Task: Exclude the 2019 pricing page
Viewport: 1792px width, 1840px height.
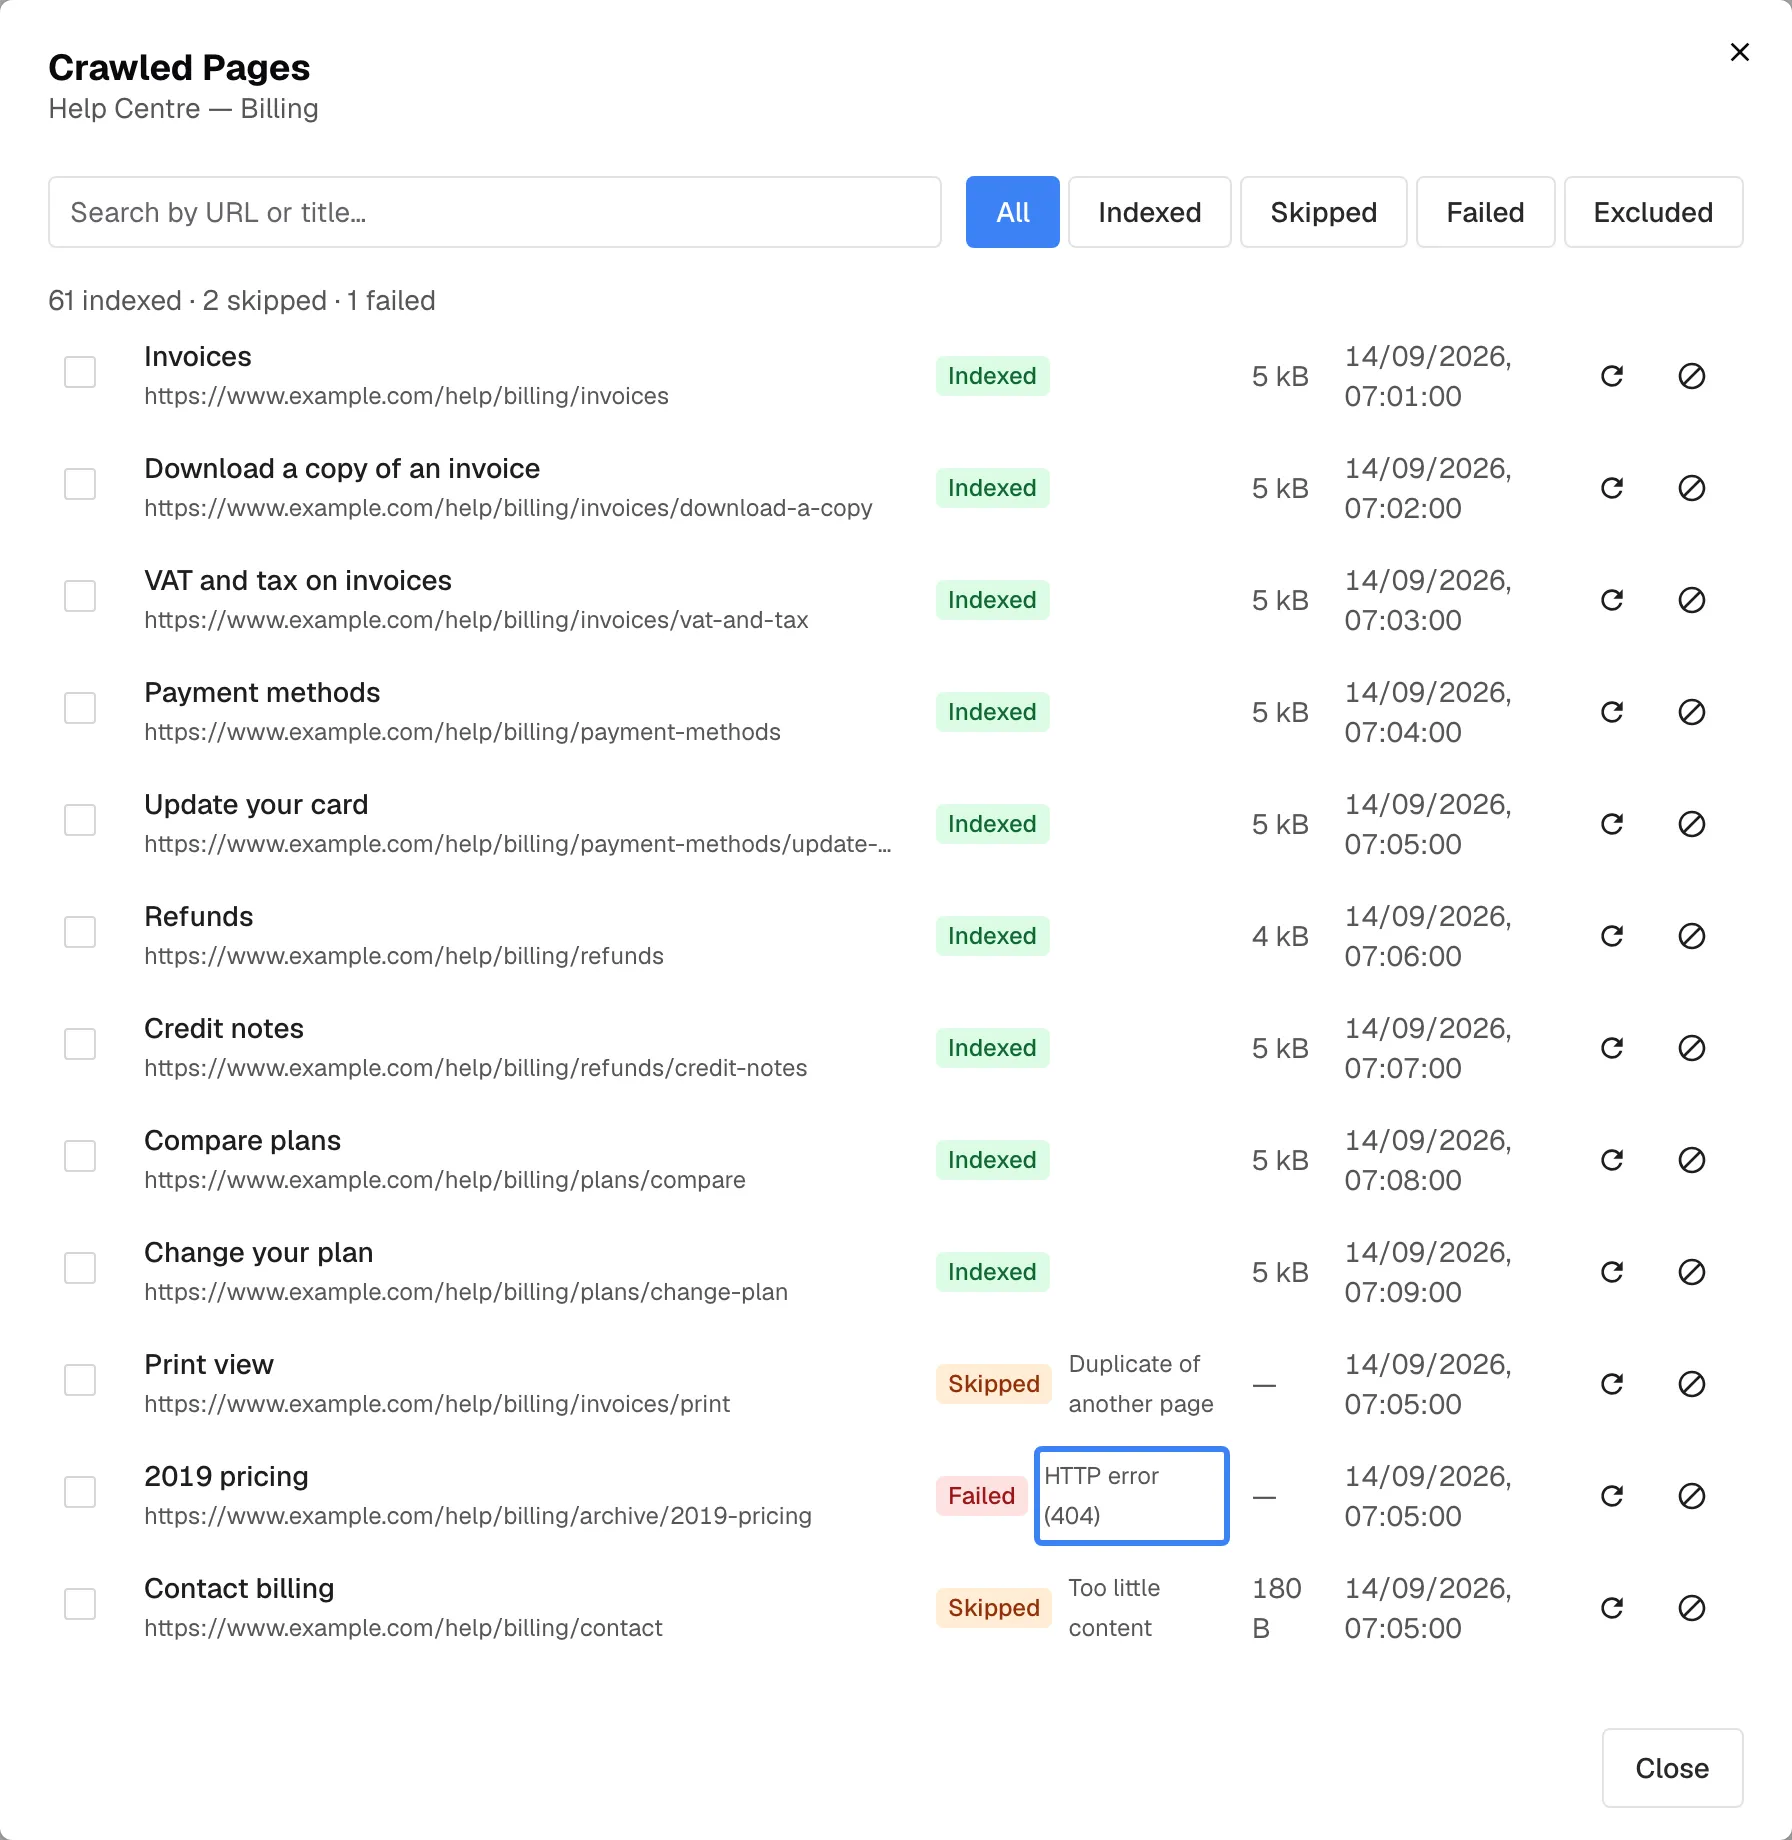Action: coord(1692,1496)
